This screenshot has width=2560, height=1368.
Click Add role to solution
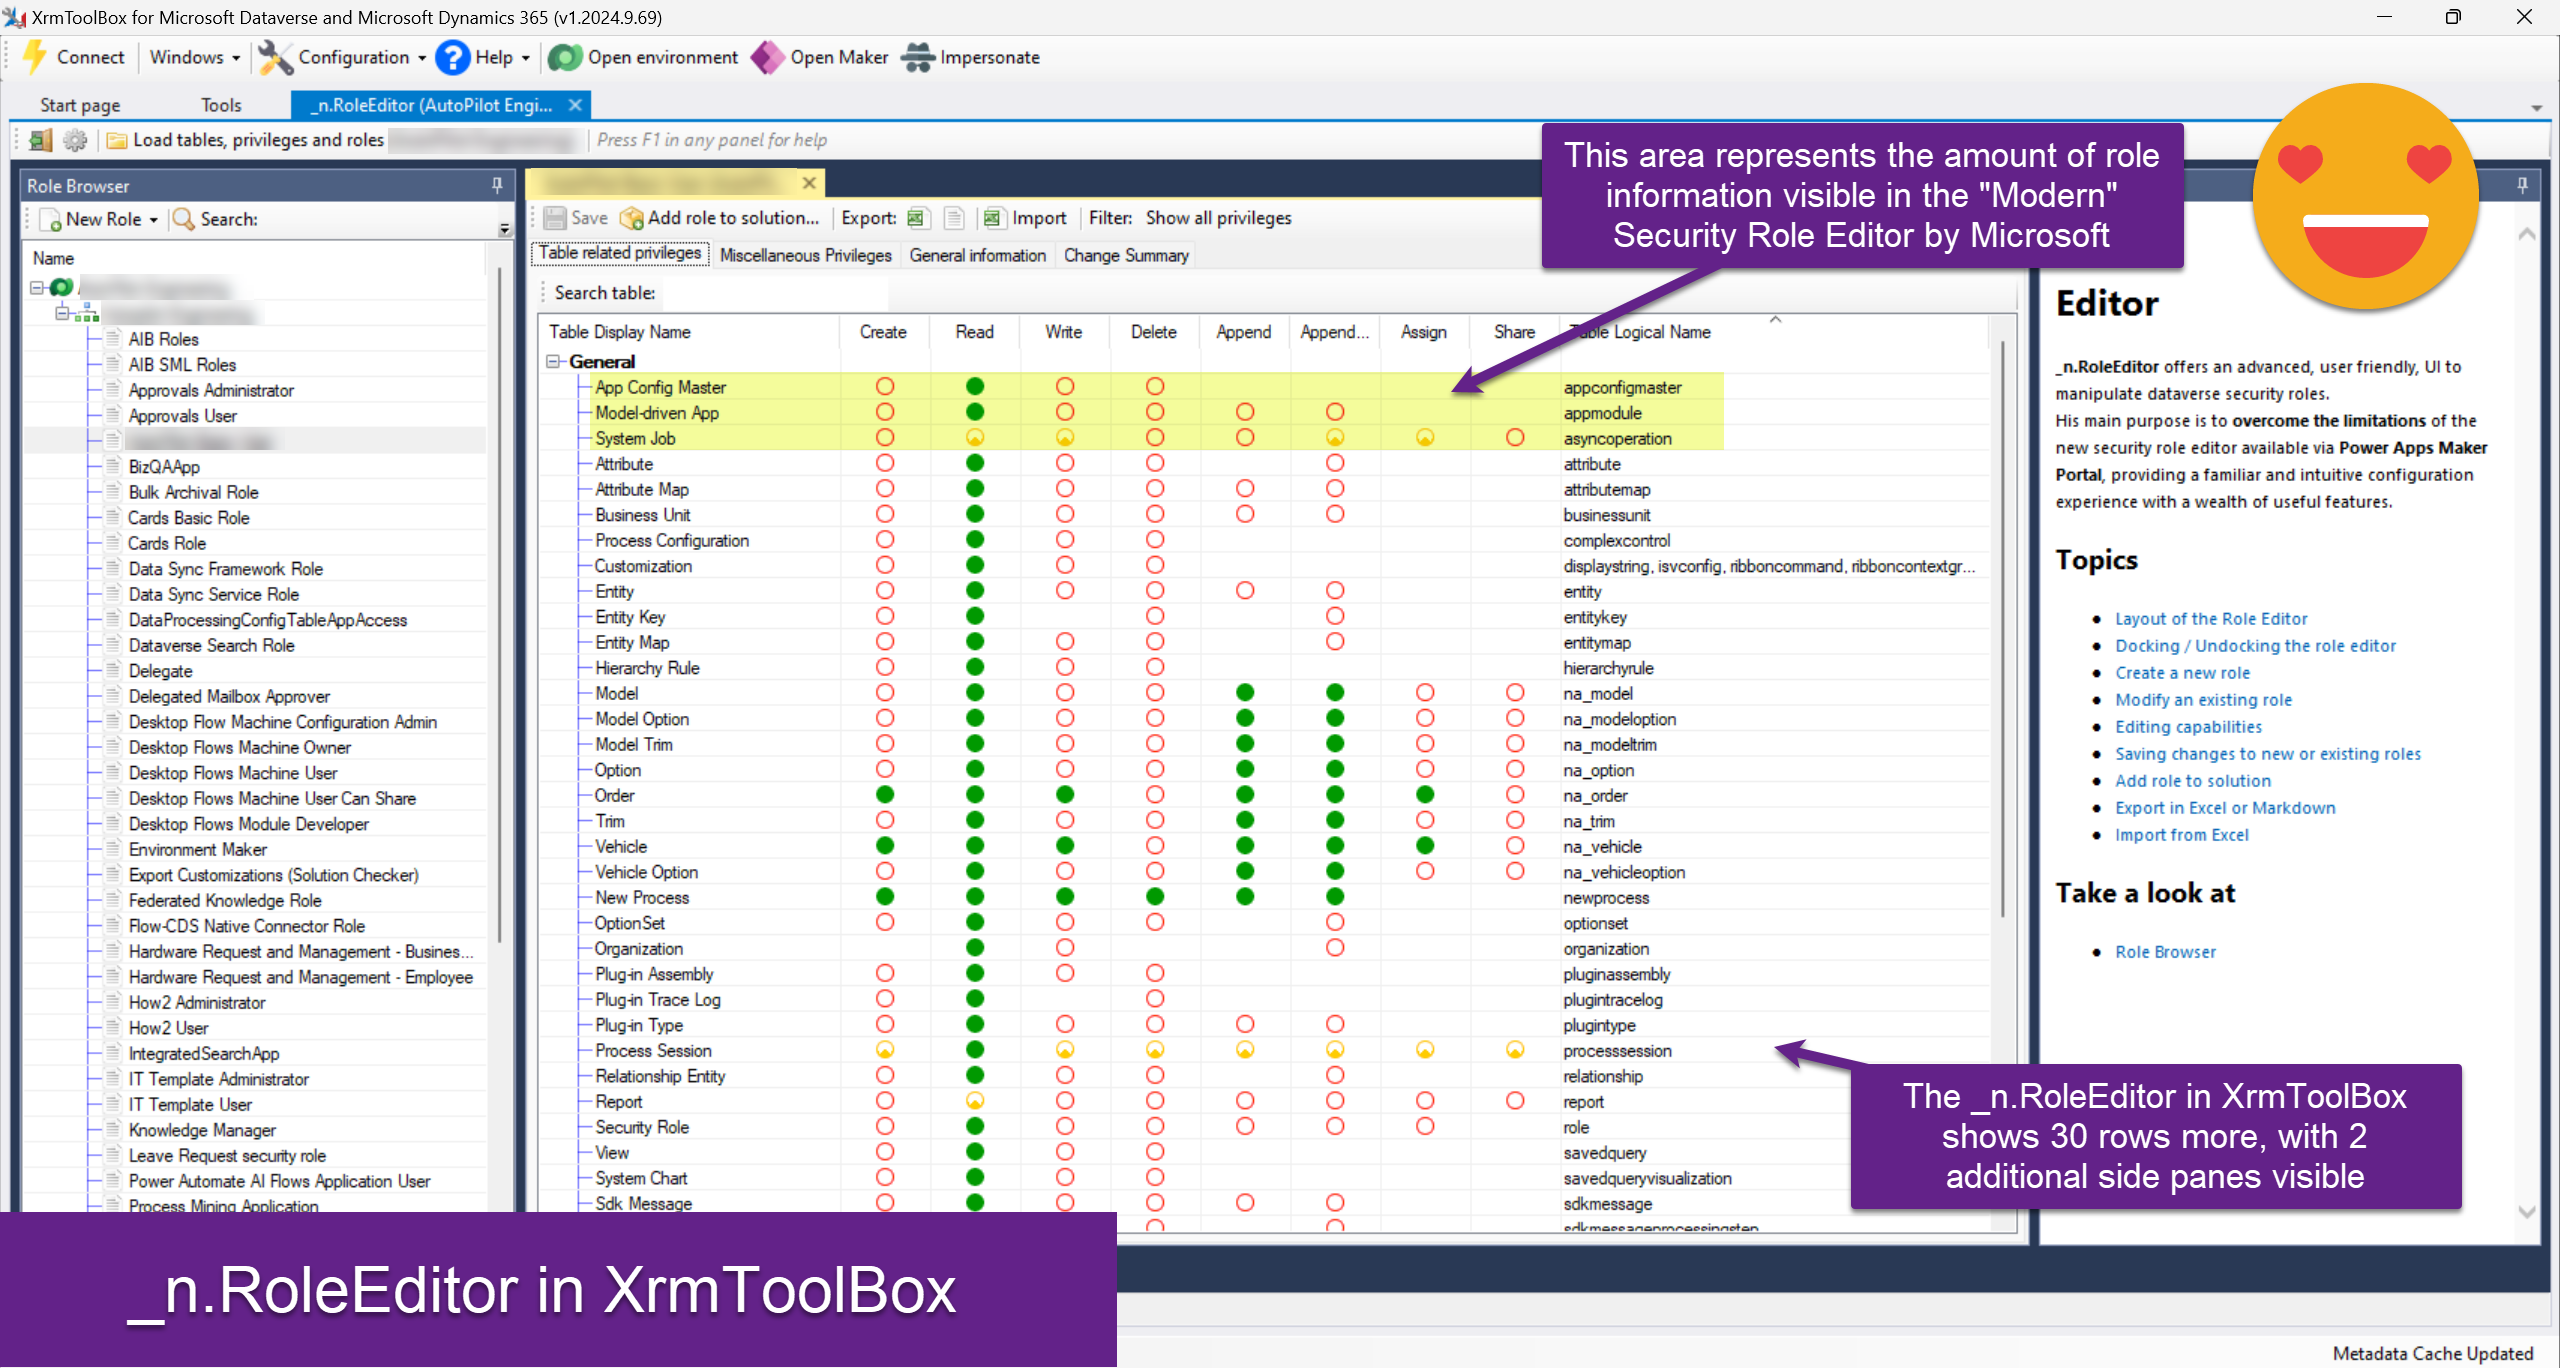point(720,217)
